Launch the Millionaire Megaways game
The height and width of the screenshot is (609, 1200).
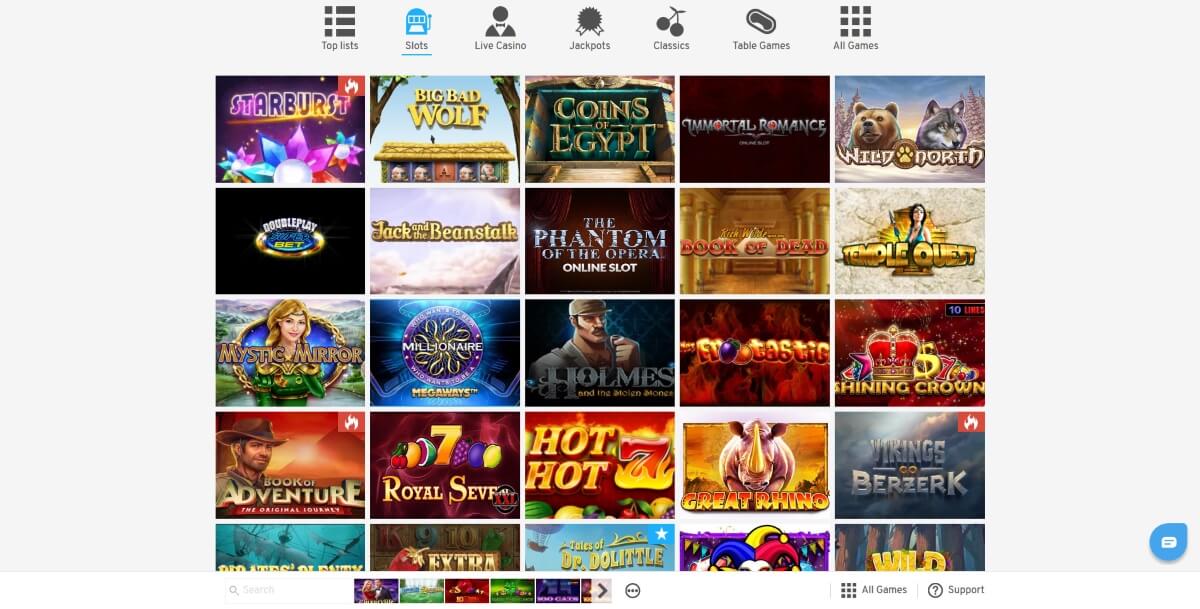click(445, 353)
